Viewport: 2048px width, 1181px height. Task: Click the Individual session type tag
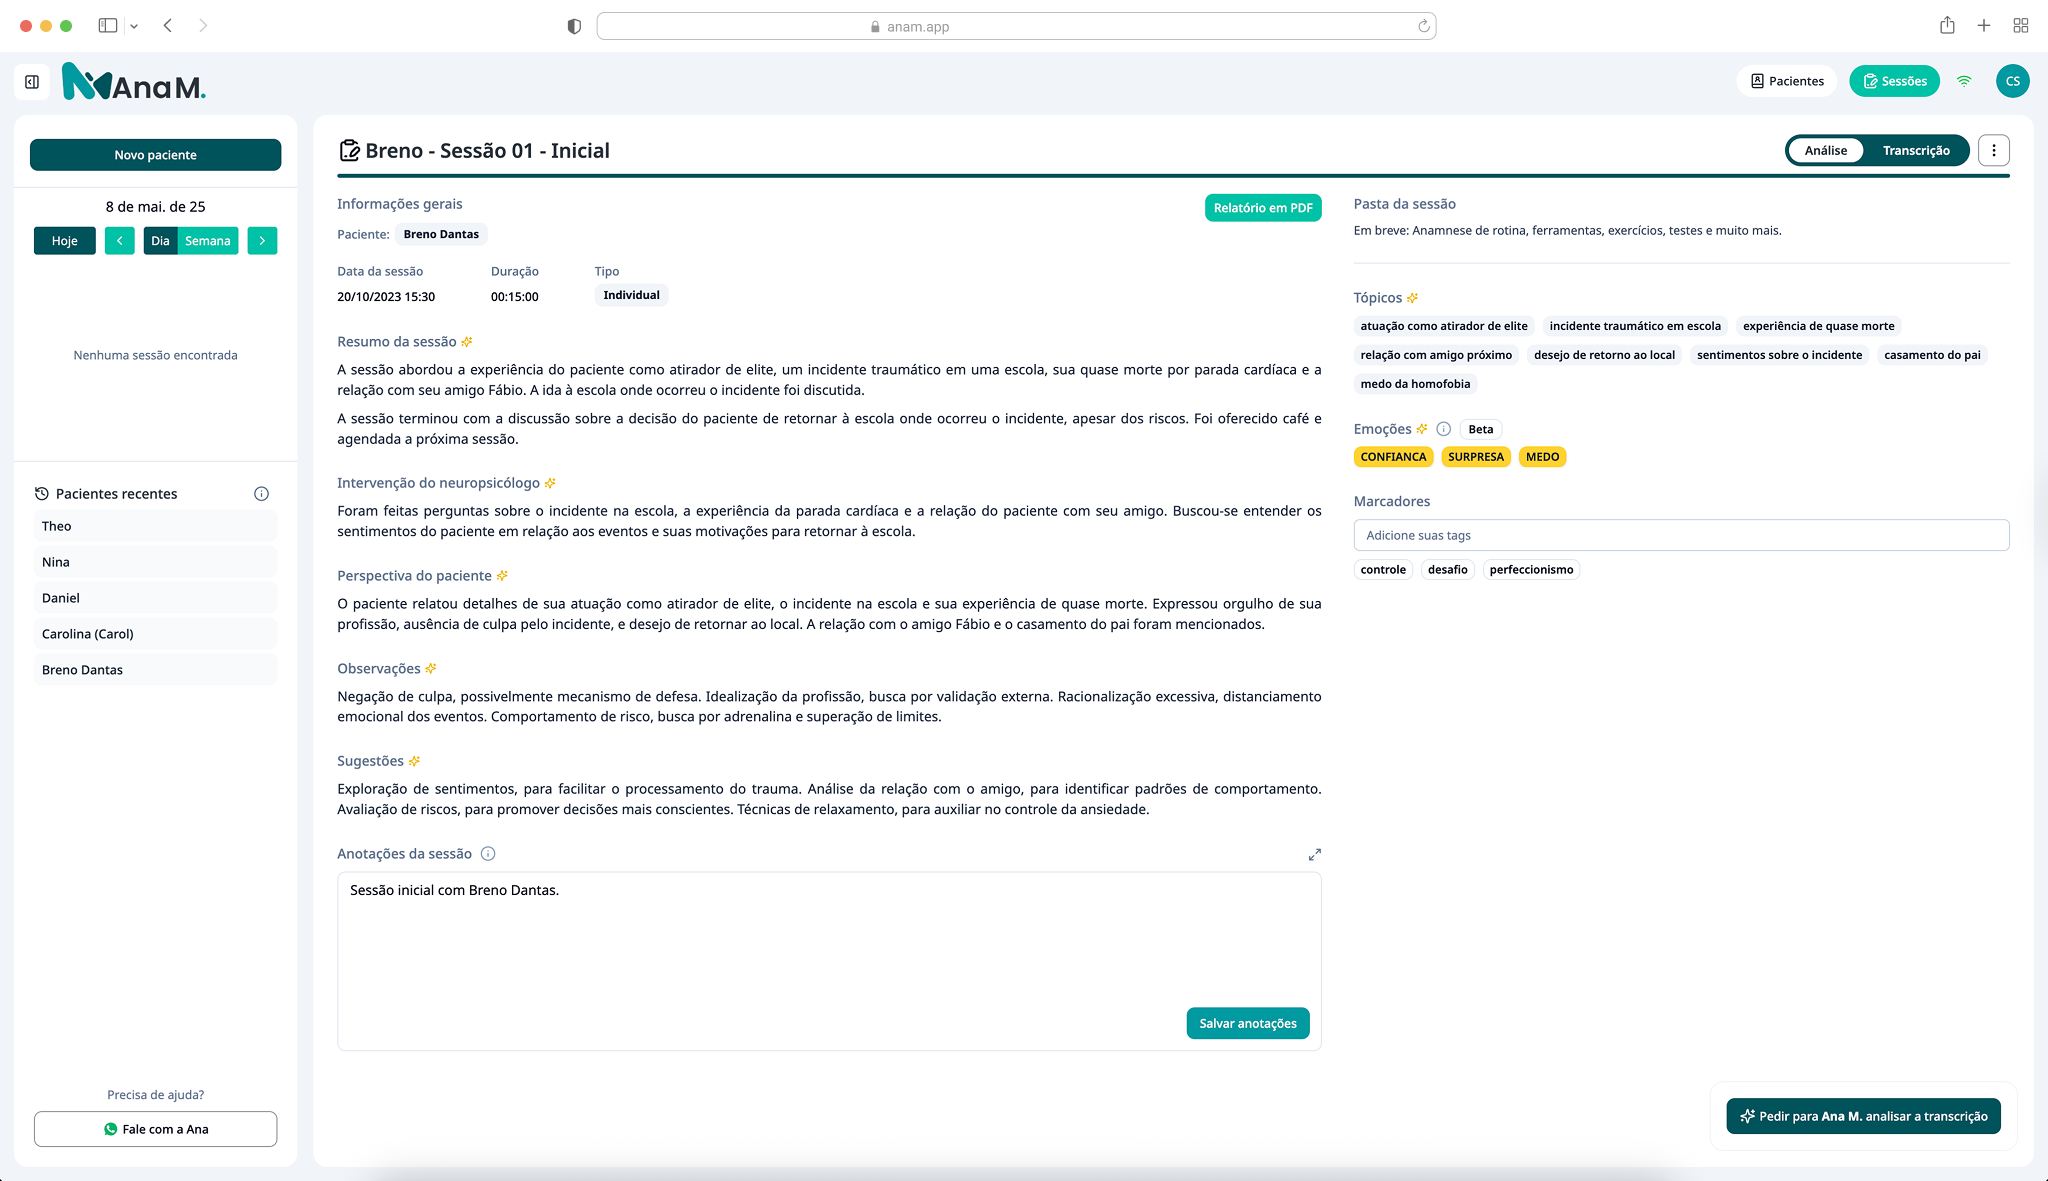(x=631, y=295)
